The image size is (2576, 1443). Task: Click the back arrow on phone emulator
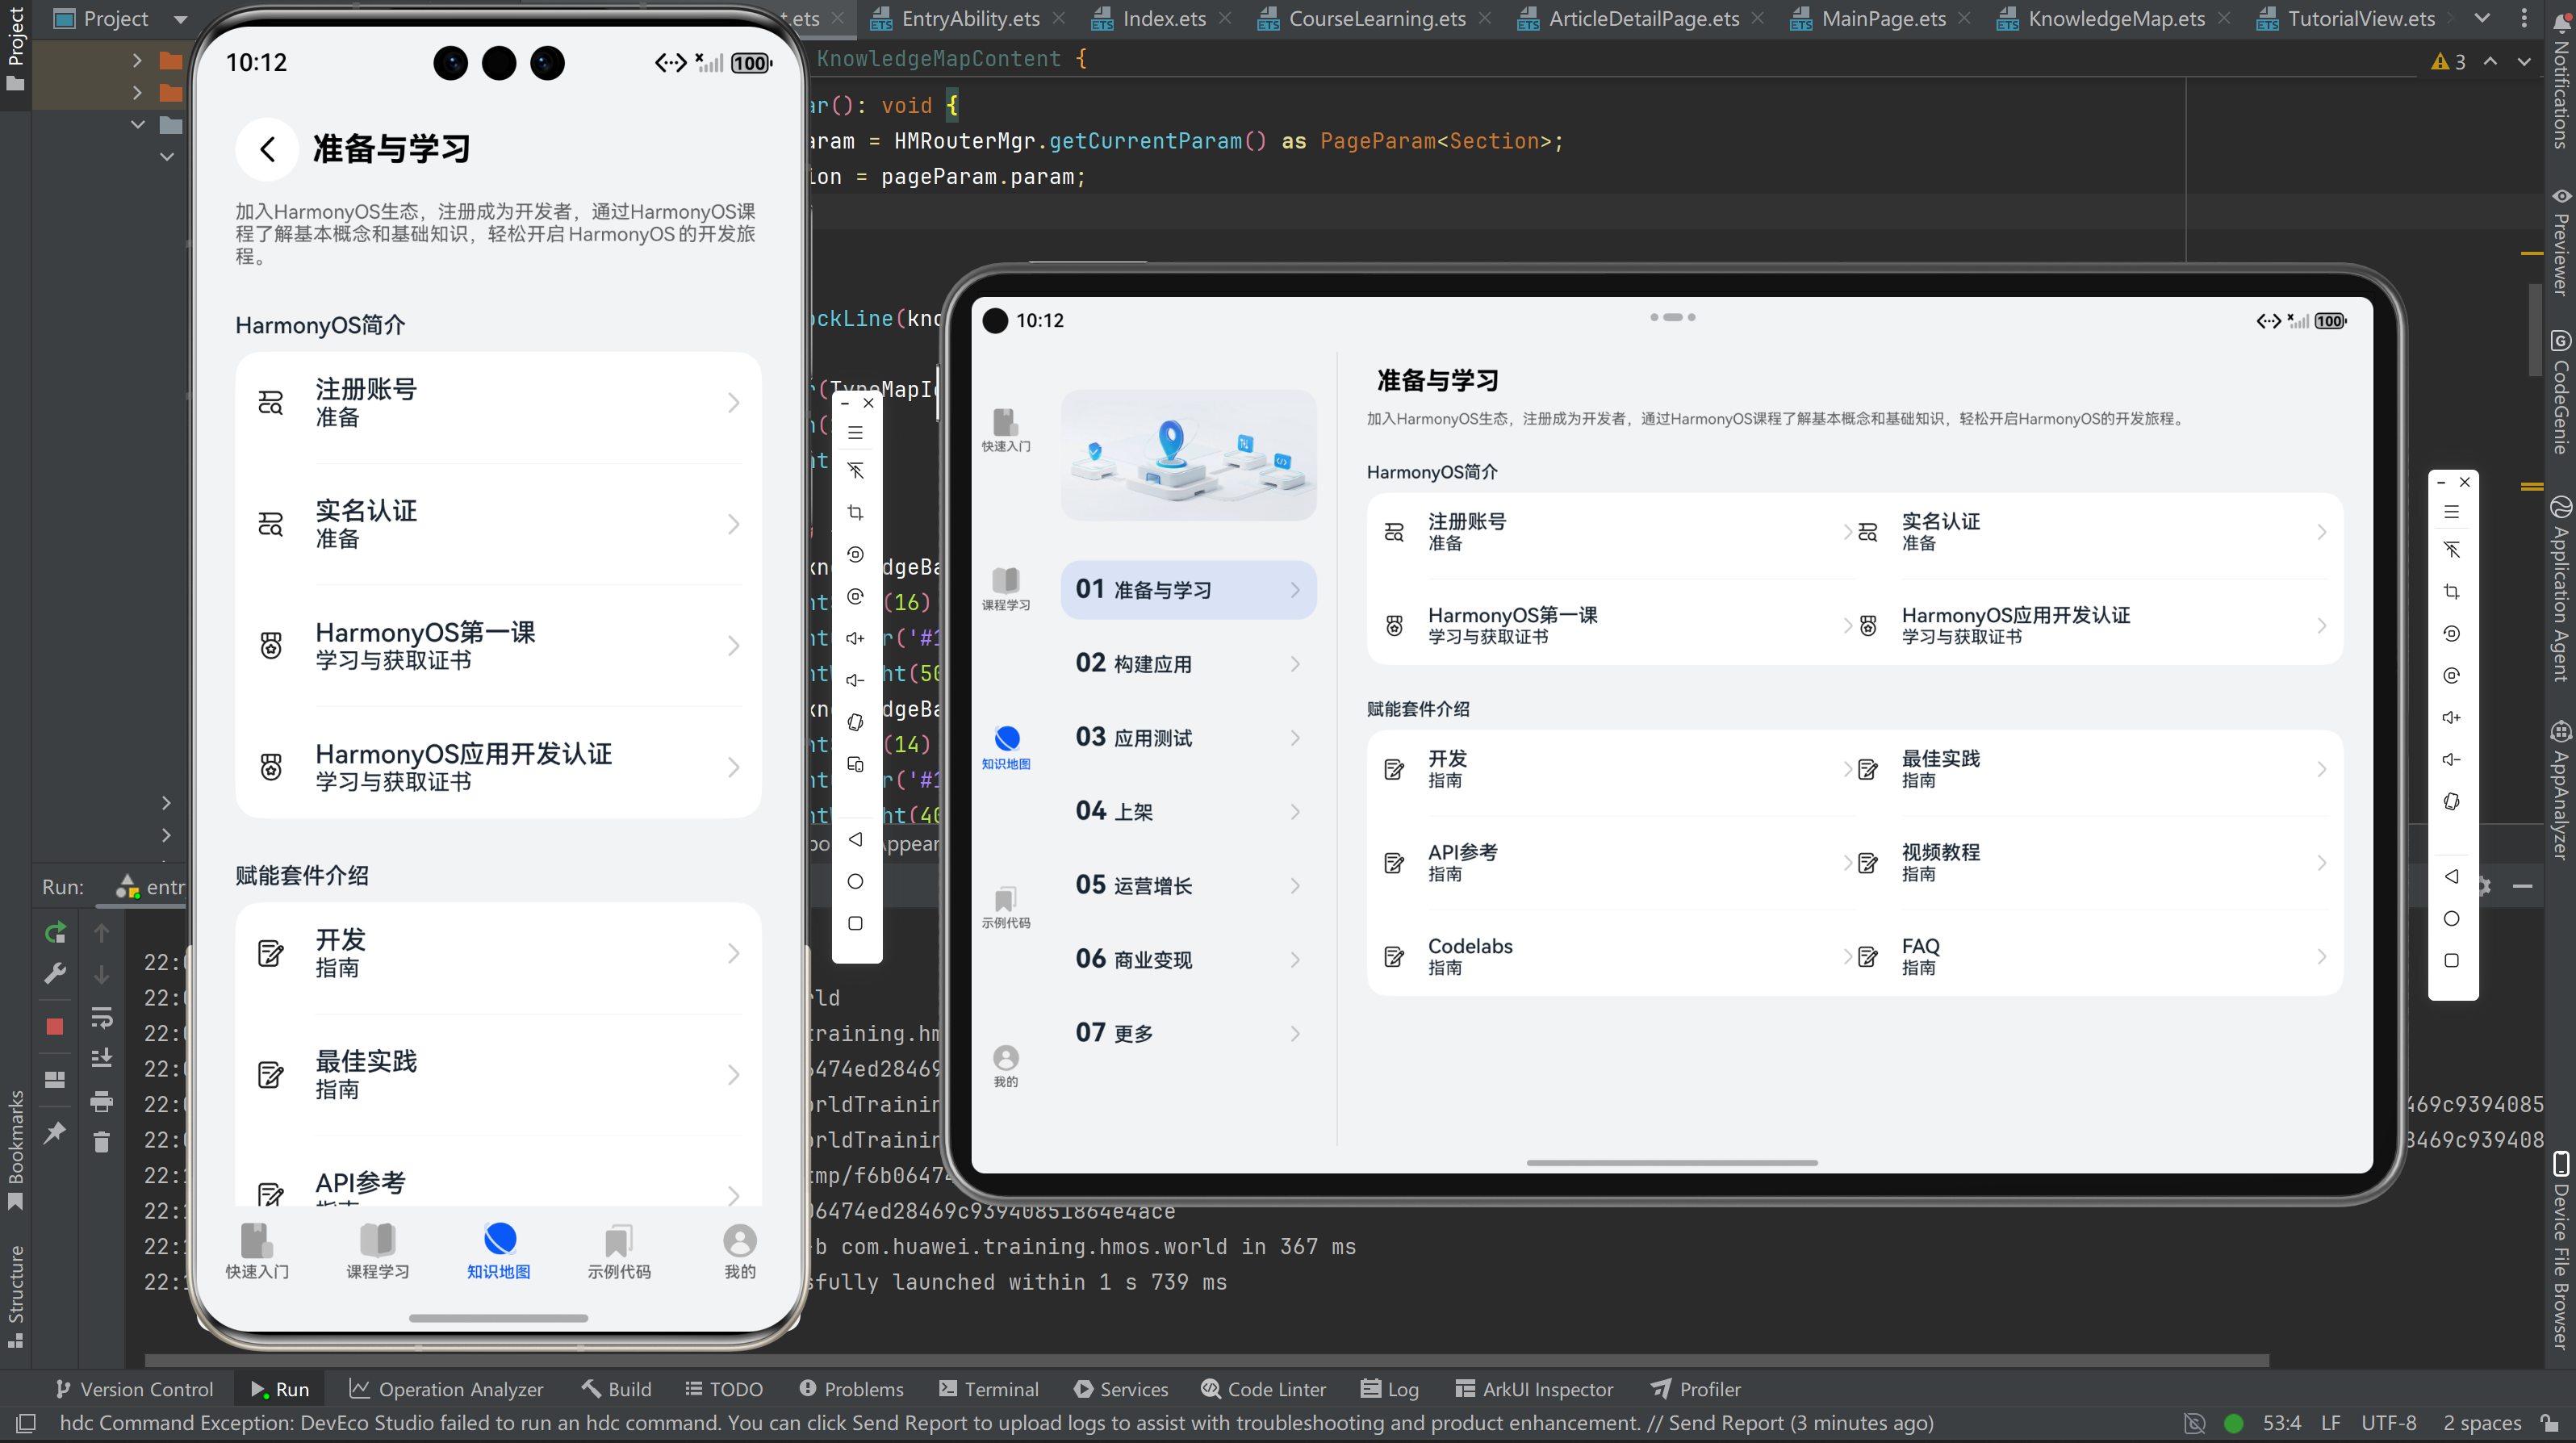[x=267, y=149]
